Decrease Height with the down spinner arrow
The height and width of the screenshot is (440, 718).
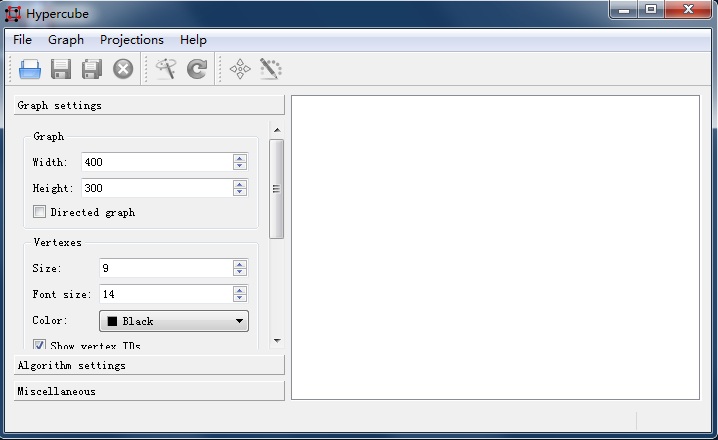point(240,192)
